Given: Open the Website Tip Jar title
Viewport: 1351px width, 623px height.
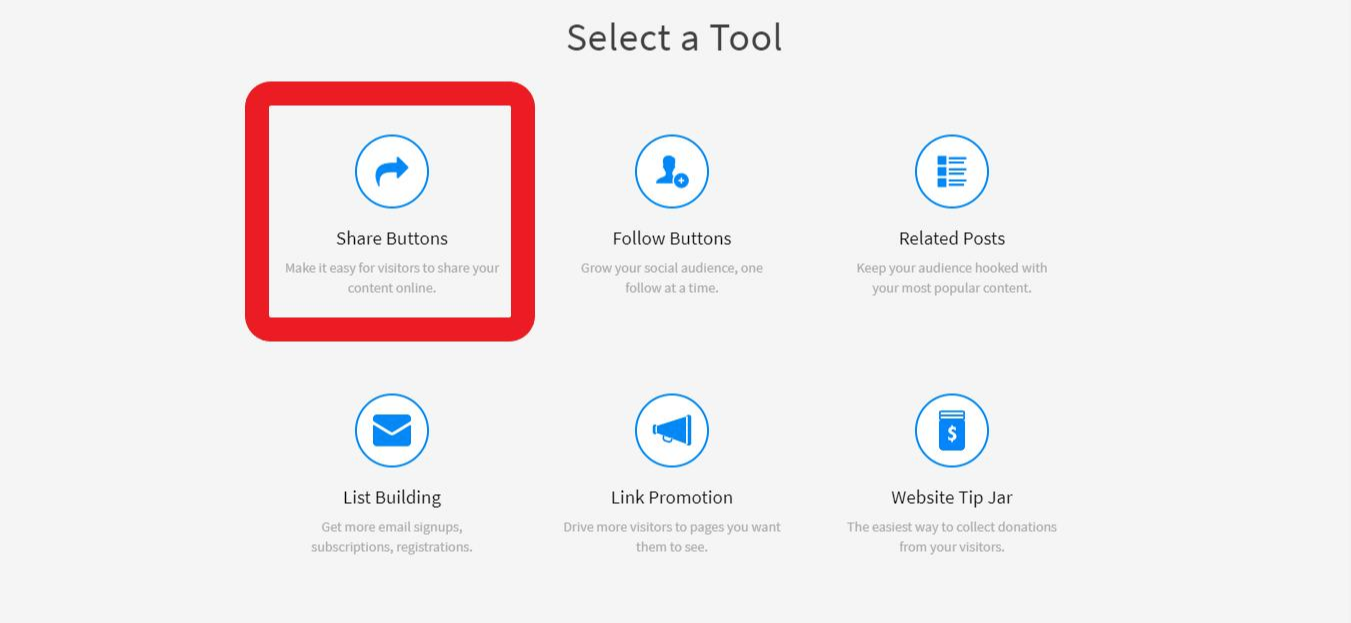Looking at the screenshot, I should click(952, 497).
